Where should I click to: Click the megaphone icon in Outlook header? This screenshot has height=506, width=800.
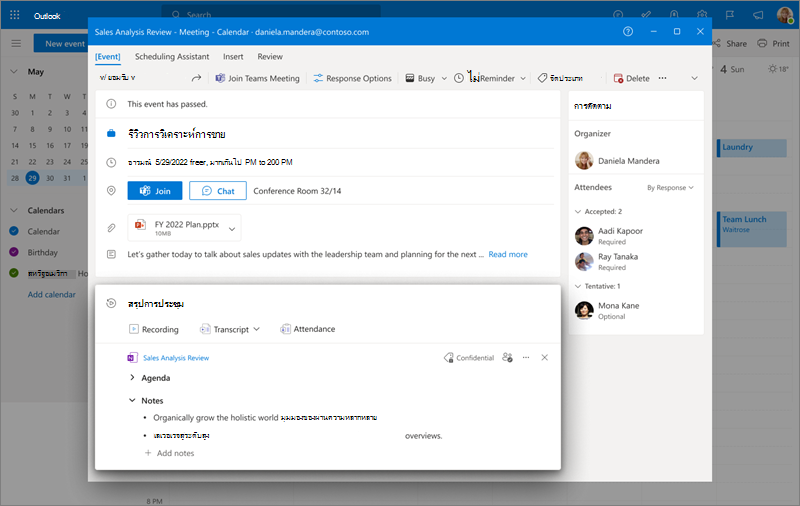coord(758,15)
